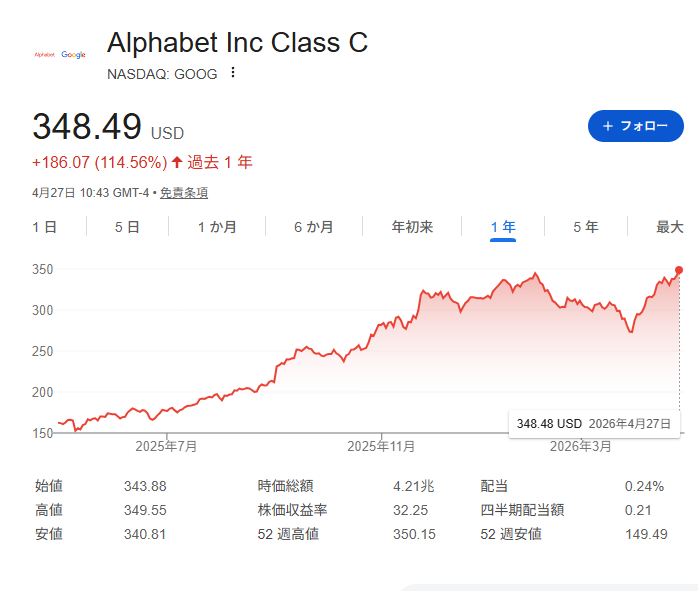This screenshot has width=698, height=591.
Task: Switch to the 1か月 chart range
Action: click(217, 227)
